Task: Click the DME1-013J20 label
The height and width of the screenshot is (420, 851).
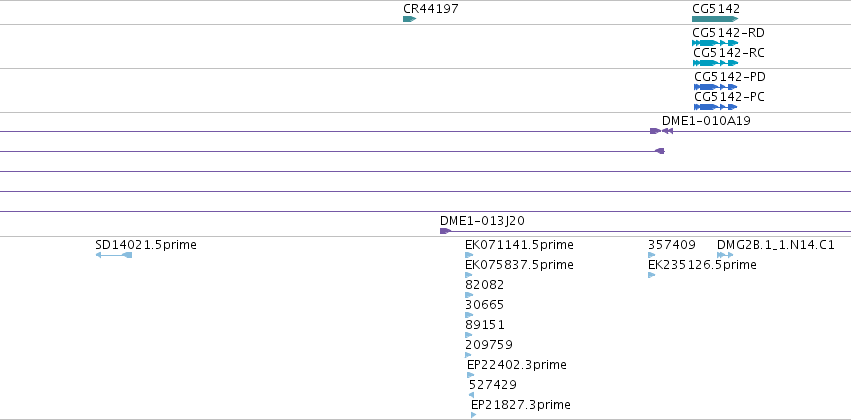Action: click(482, 221)
